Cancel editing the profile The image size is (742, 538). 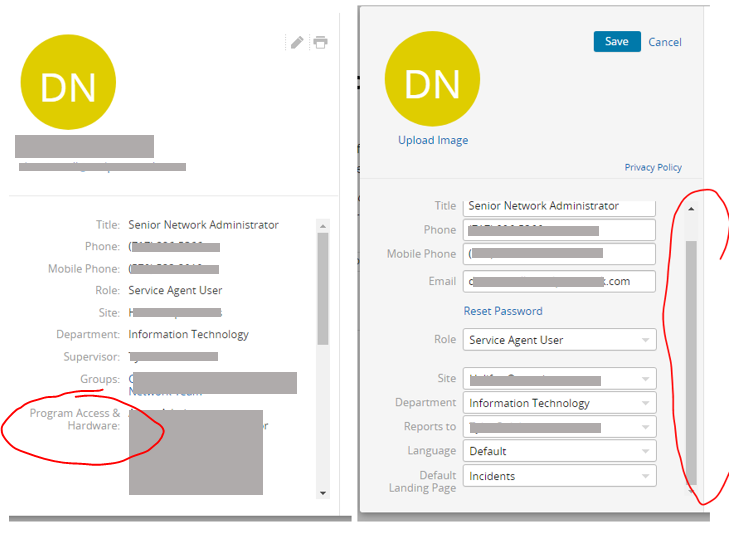pos(665,42)
